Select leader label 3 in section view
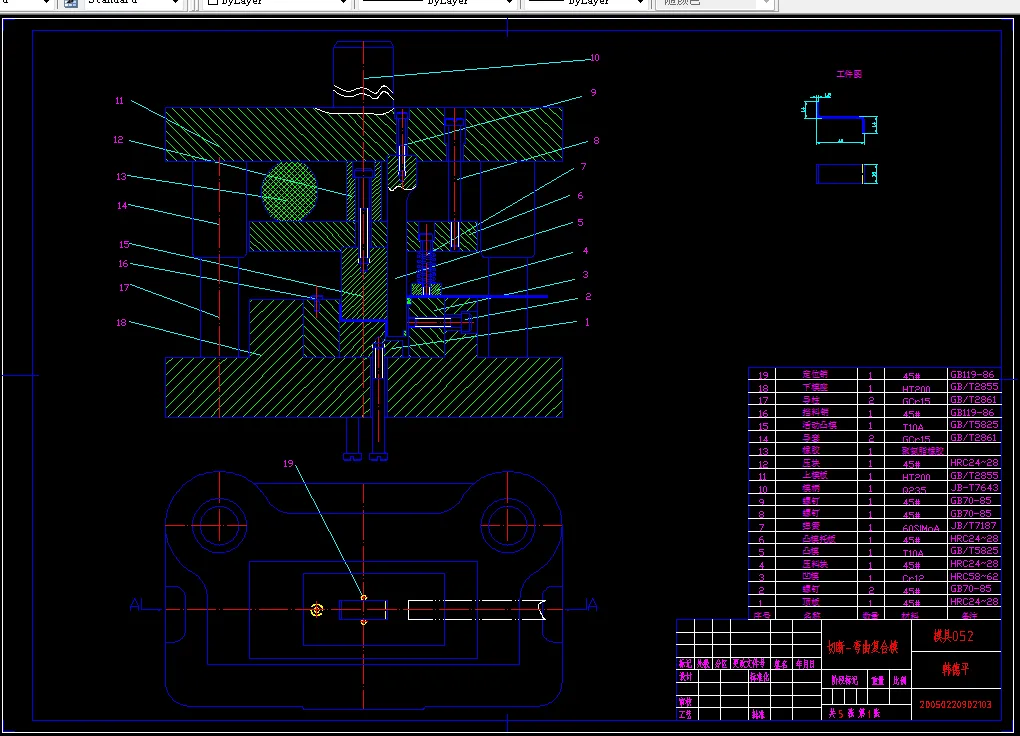This screenshot has height=736, width=1020. pyautogui.click(x=585, y=275)
